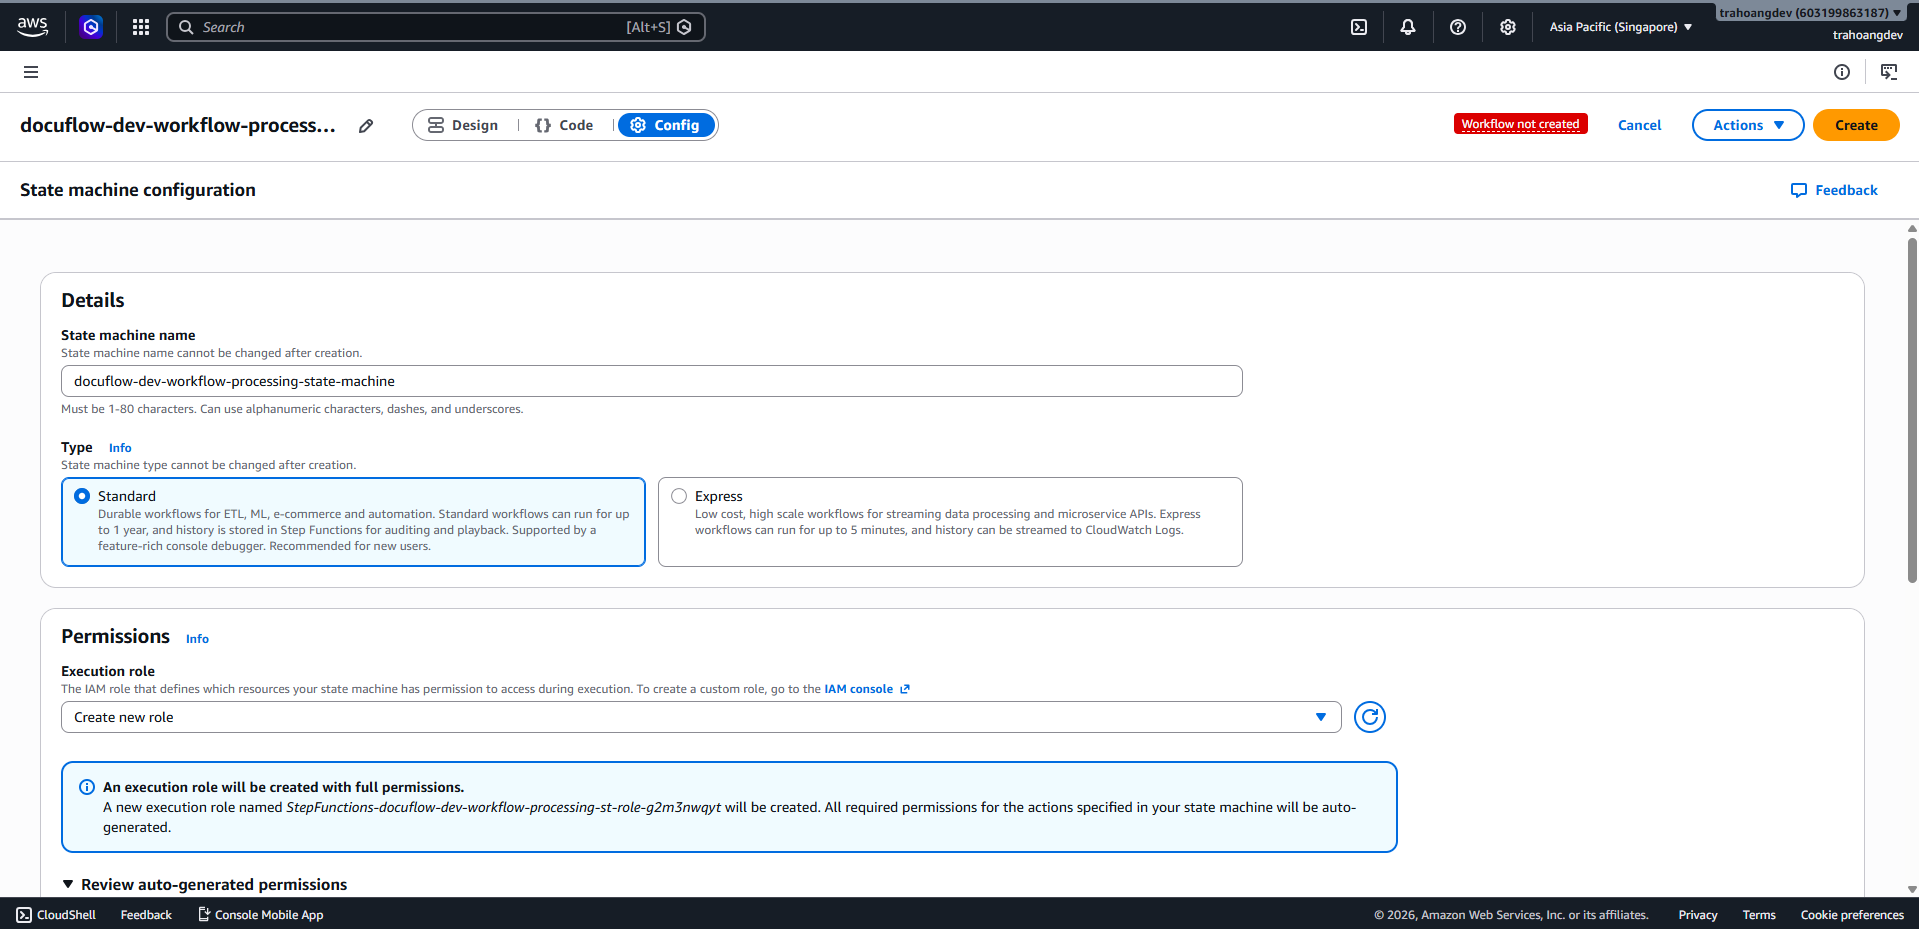
Task: Click the Feedback link in the footer
Action: (146, 915)
